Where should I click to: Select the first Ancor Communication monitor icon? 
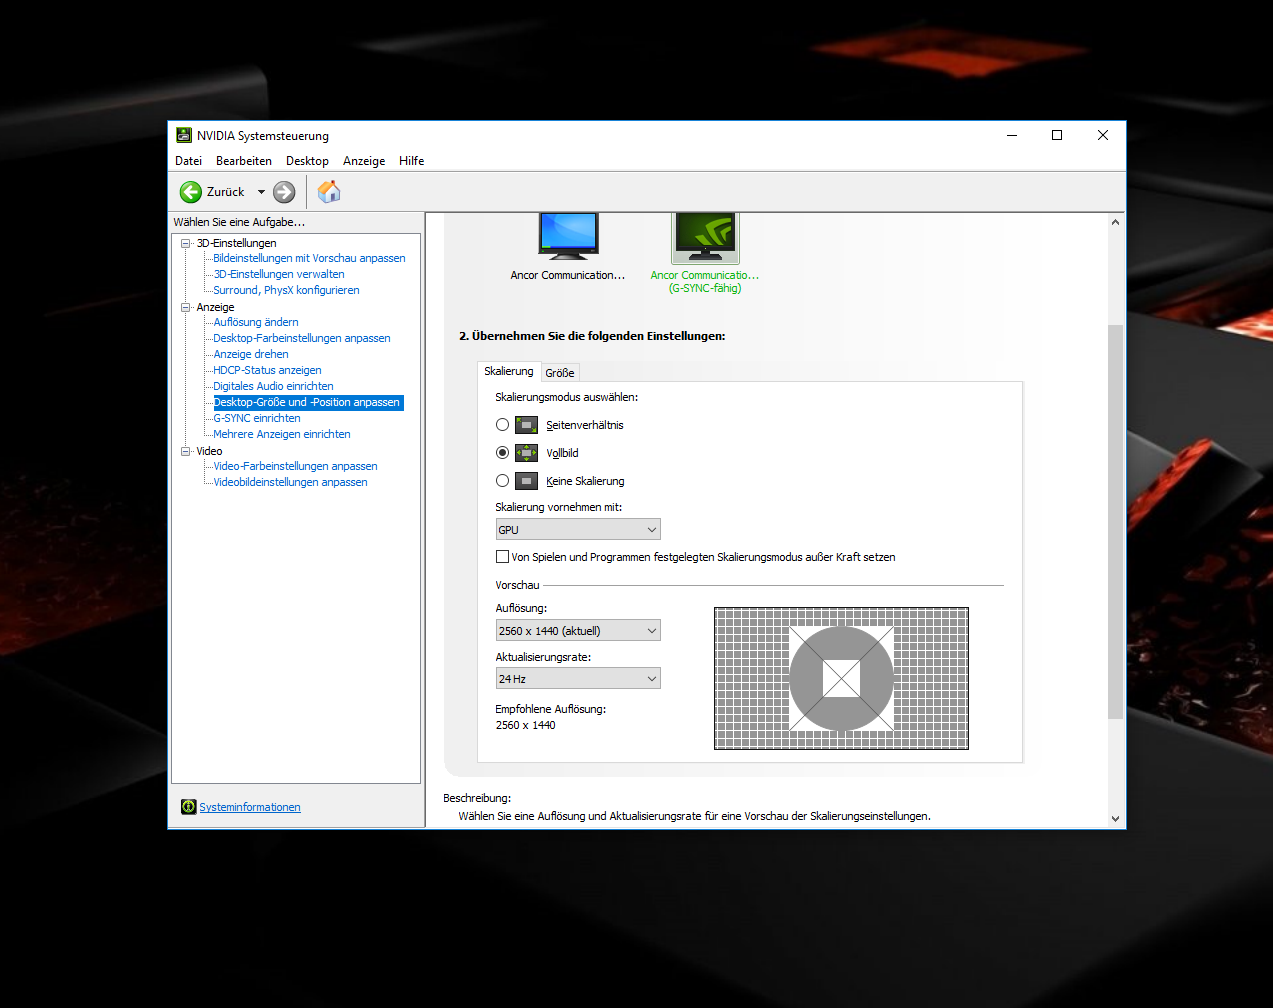click(x=568, y=237)
